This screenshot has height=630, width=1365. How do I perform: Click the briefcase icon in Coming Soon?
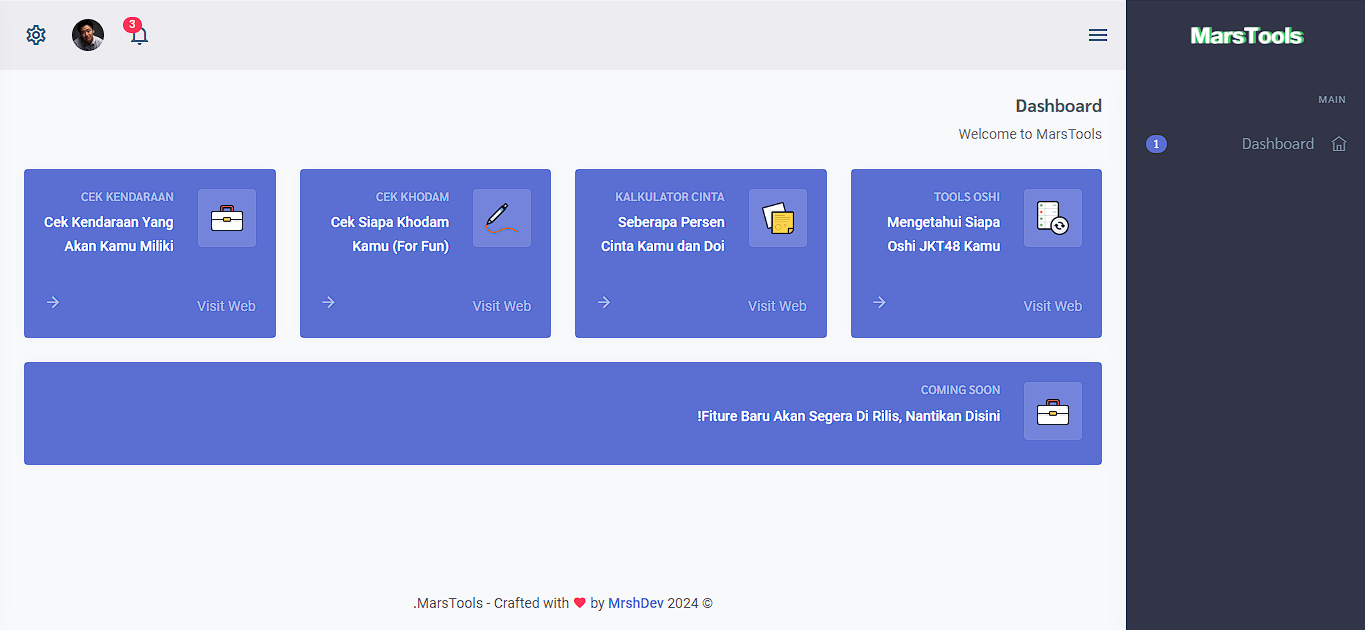point(1053,411)
